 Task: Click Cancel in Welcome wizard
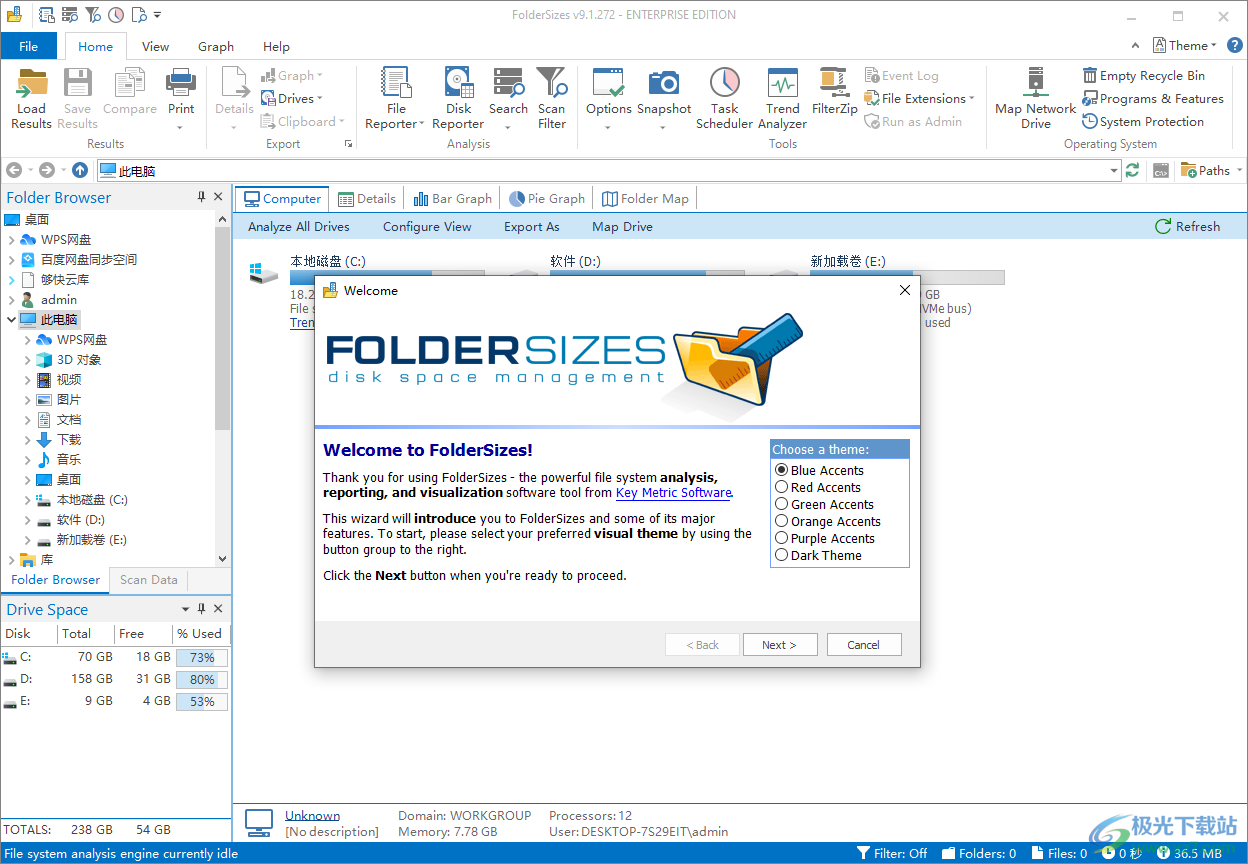coord(864,645)
